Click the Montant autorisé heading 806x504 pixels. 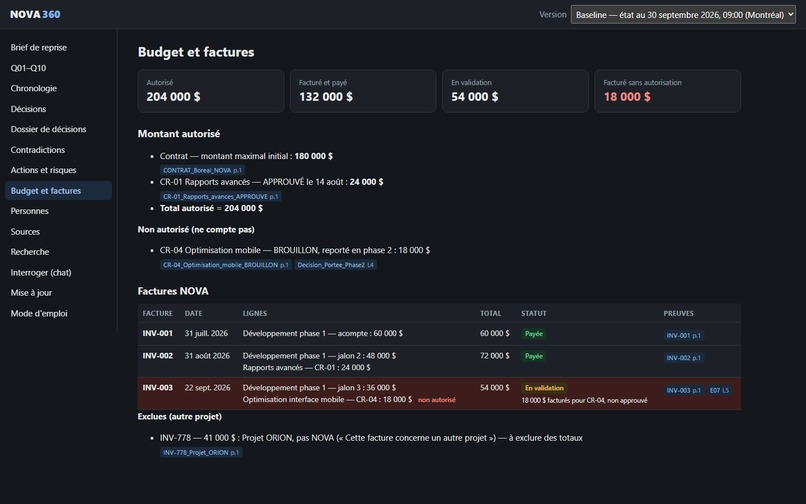click(179, 134)
